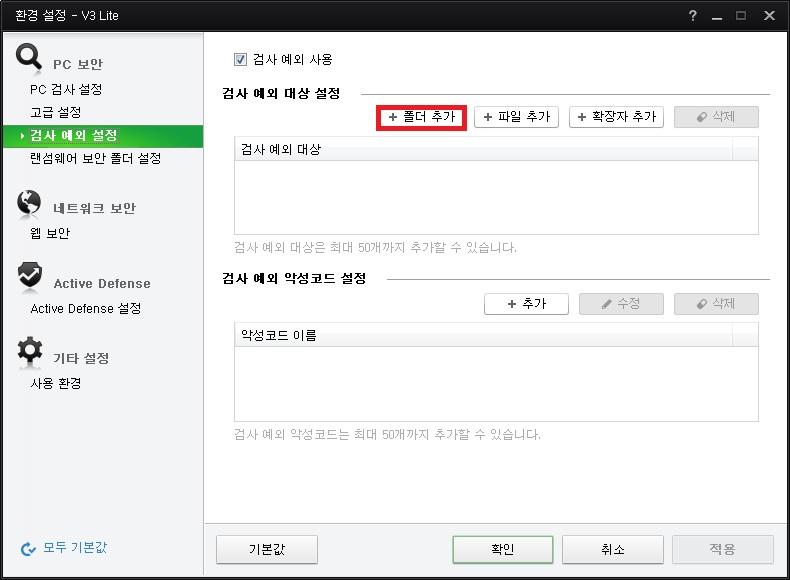Screen dimensions: 790x580
Task: Uncheck the 검사 예외 사용 checkbox
Action: click(x=240, y=60)
